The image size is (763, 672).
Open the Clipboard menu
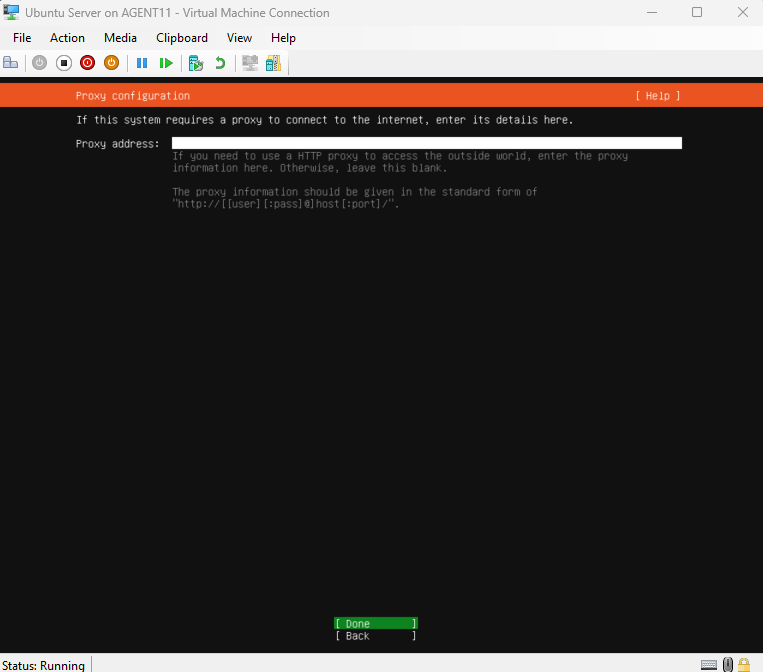coord(182,38)
